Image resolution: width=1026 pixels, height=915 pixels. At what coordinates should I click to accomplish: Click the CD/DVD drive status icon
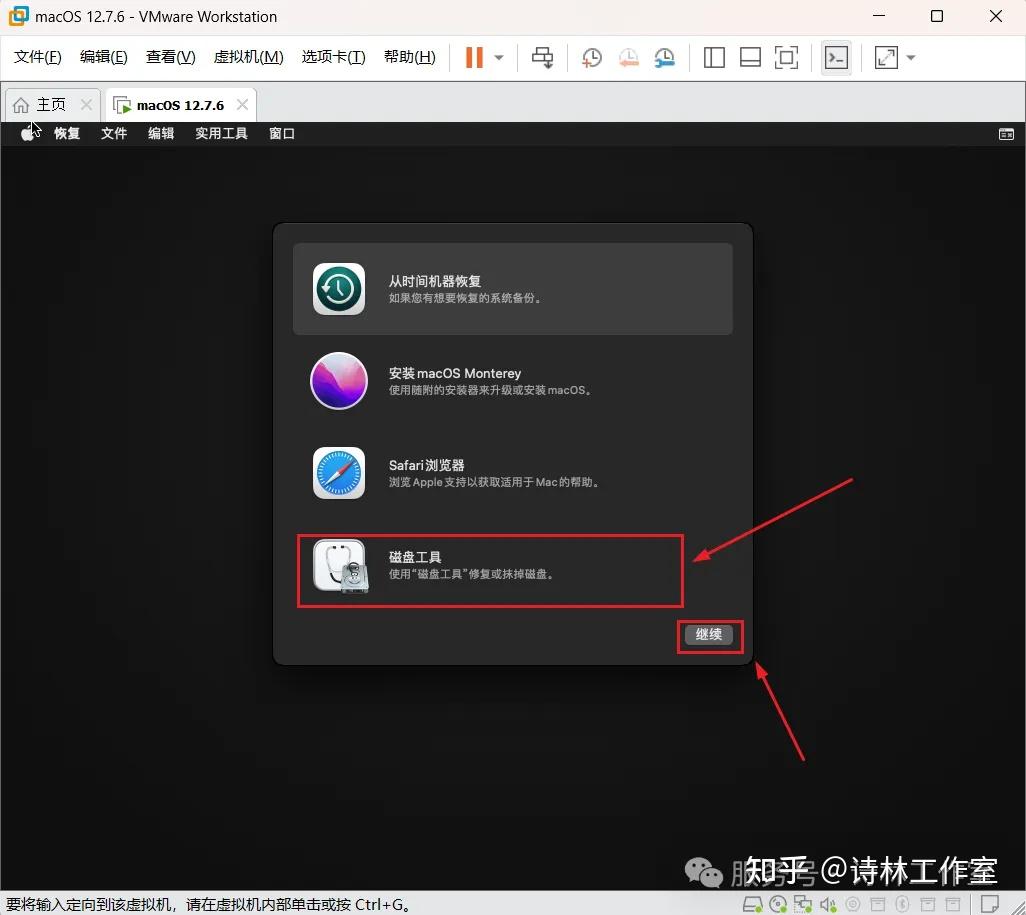tap(778, 905)
